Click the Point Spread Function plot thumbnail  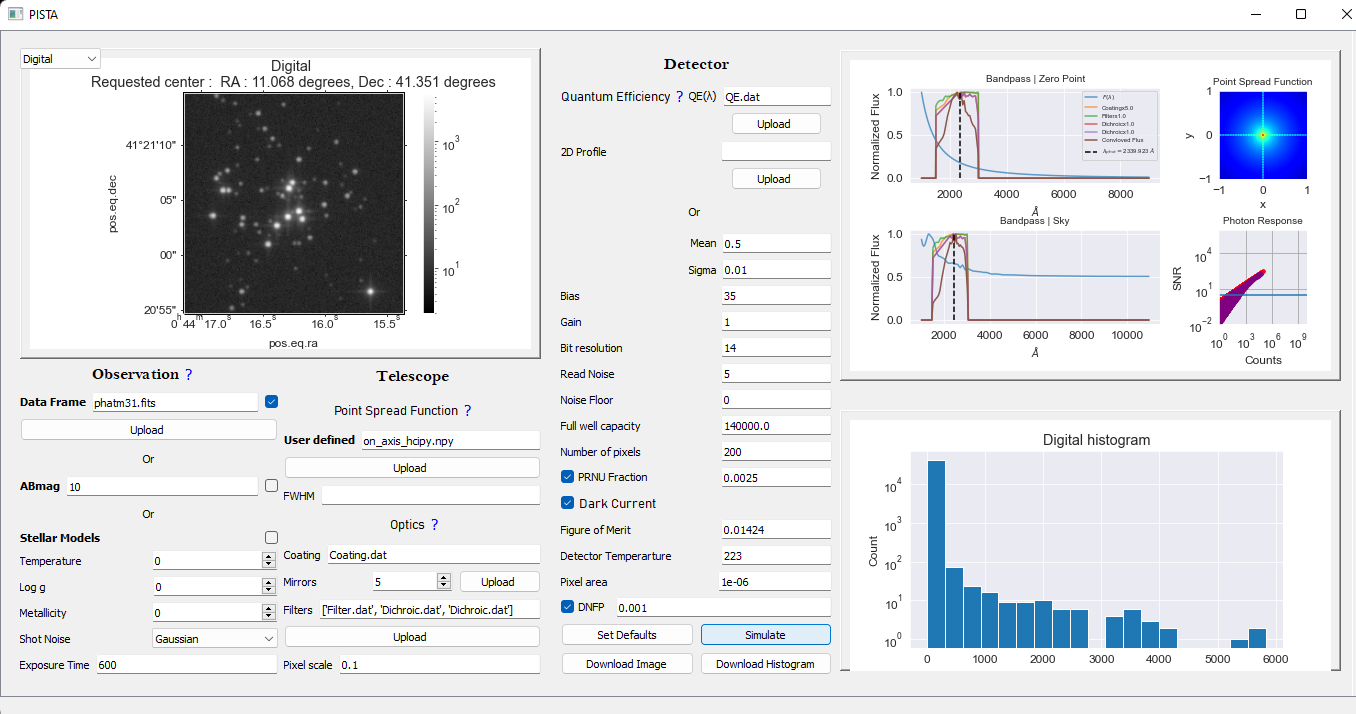(1262, 135)
